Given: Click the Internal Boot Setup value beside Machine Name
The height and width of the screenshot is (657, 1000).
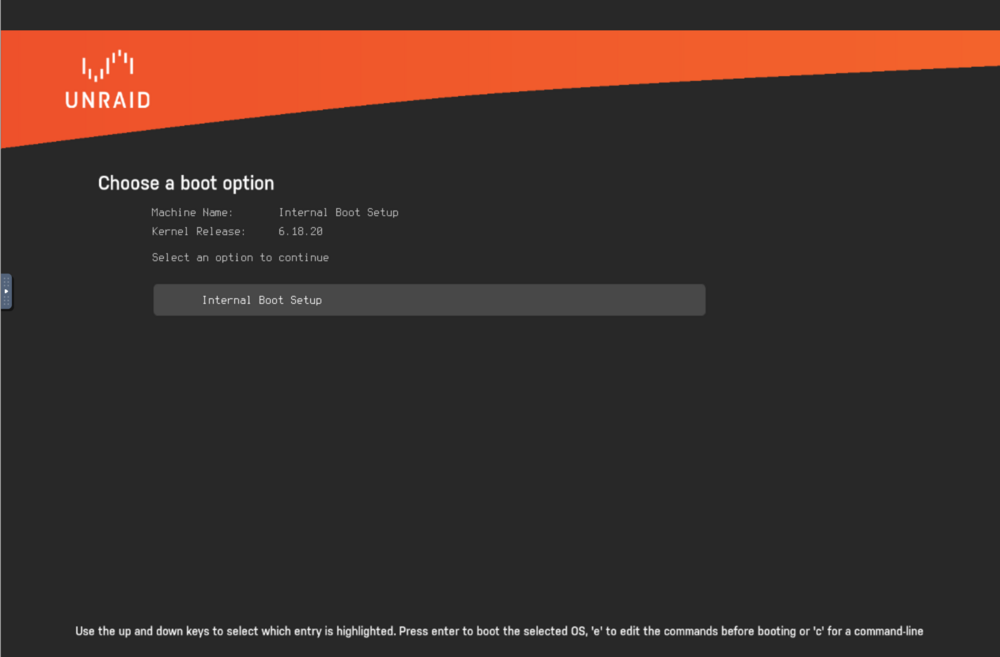Looking at the screenshot, I should [339, 212].
